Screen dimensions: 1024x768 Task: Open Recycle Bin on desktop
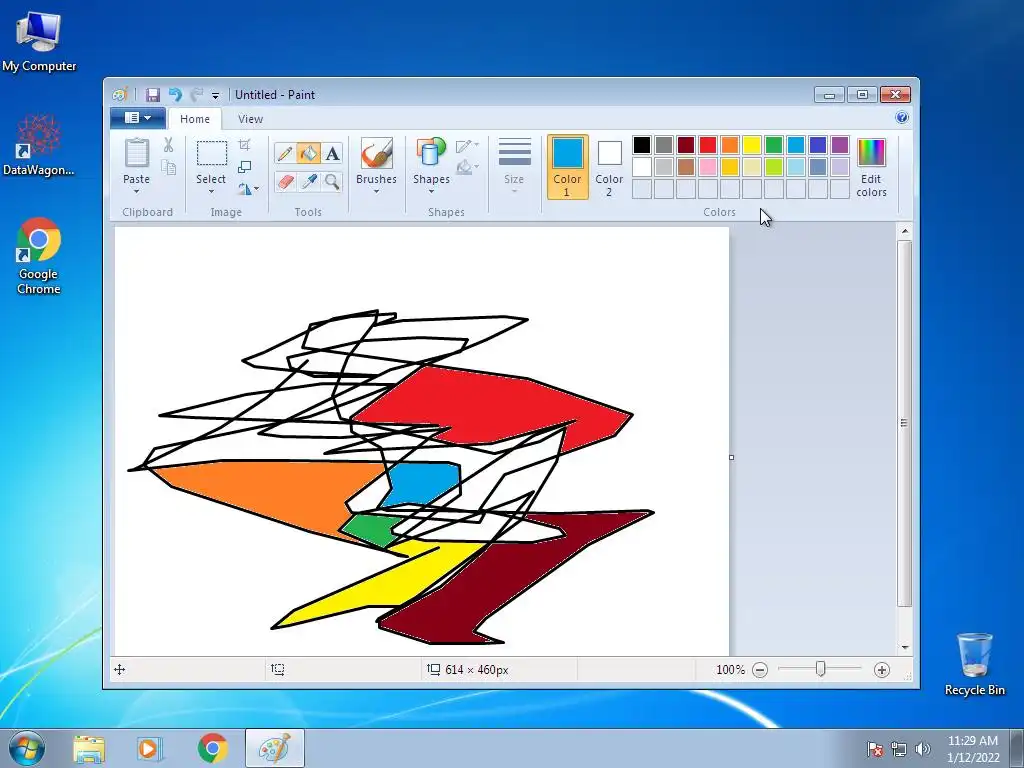click(974, 664)
